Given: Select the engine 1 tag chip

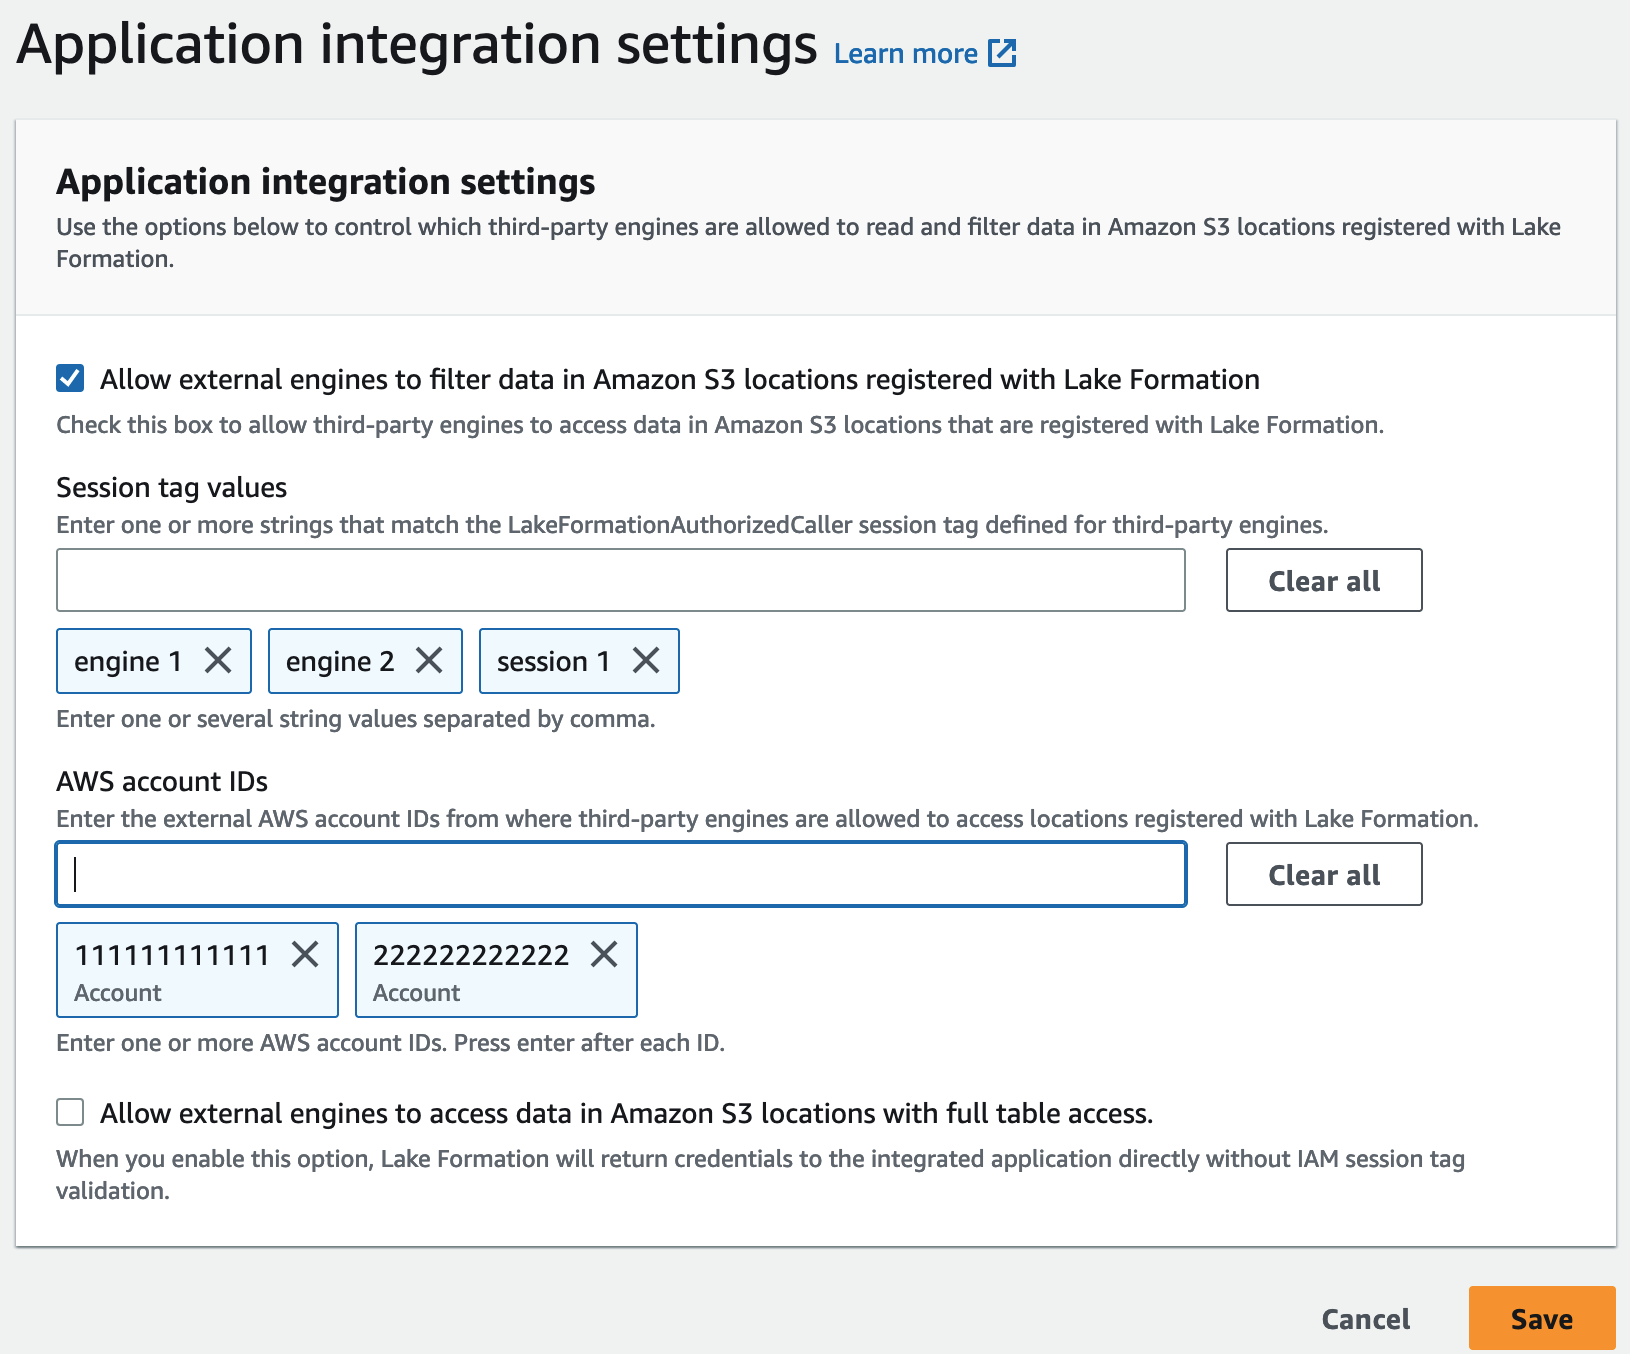Looking at the screenshot, I should tap(130, 660).
